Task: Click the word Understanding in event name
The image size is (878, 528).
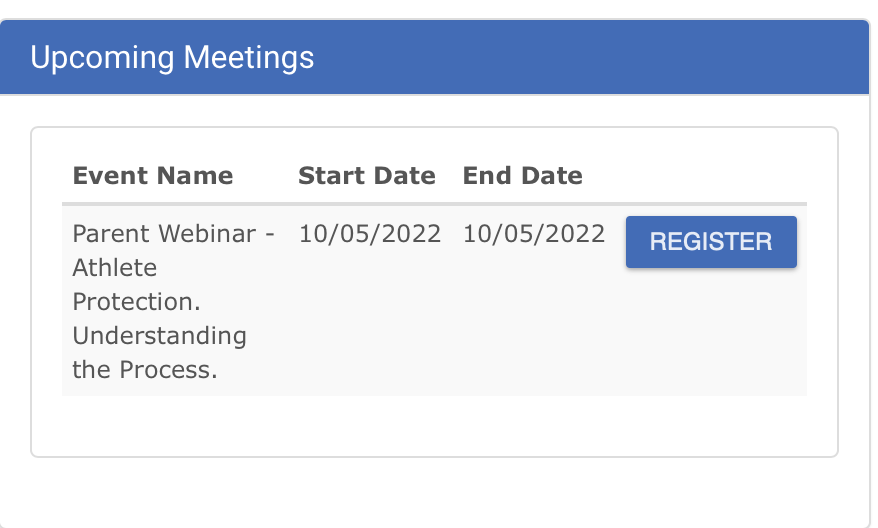Action: pyautogui.click(x=159, y=335)
